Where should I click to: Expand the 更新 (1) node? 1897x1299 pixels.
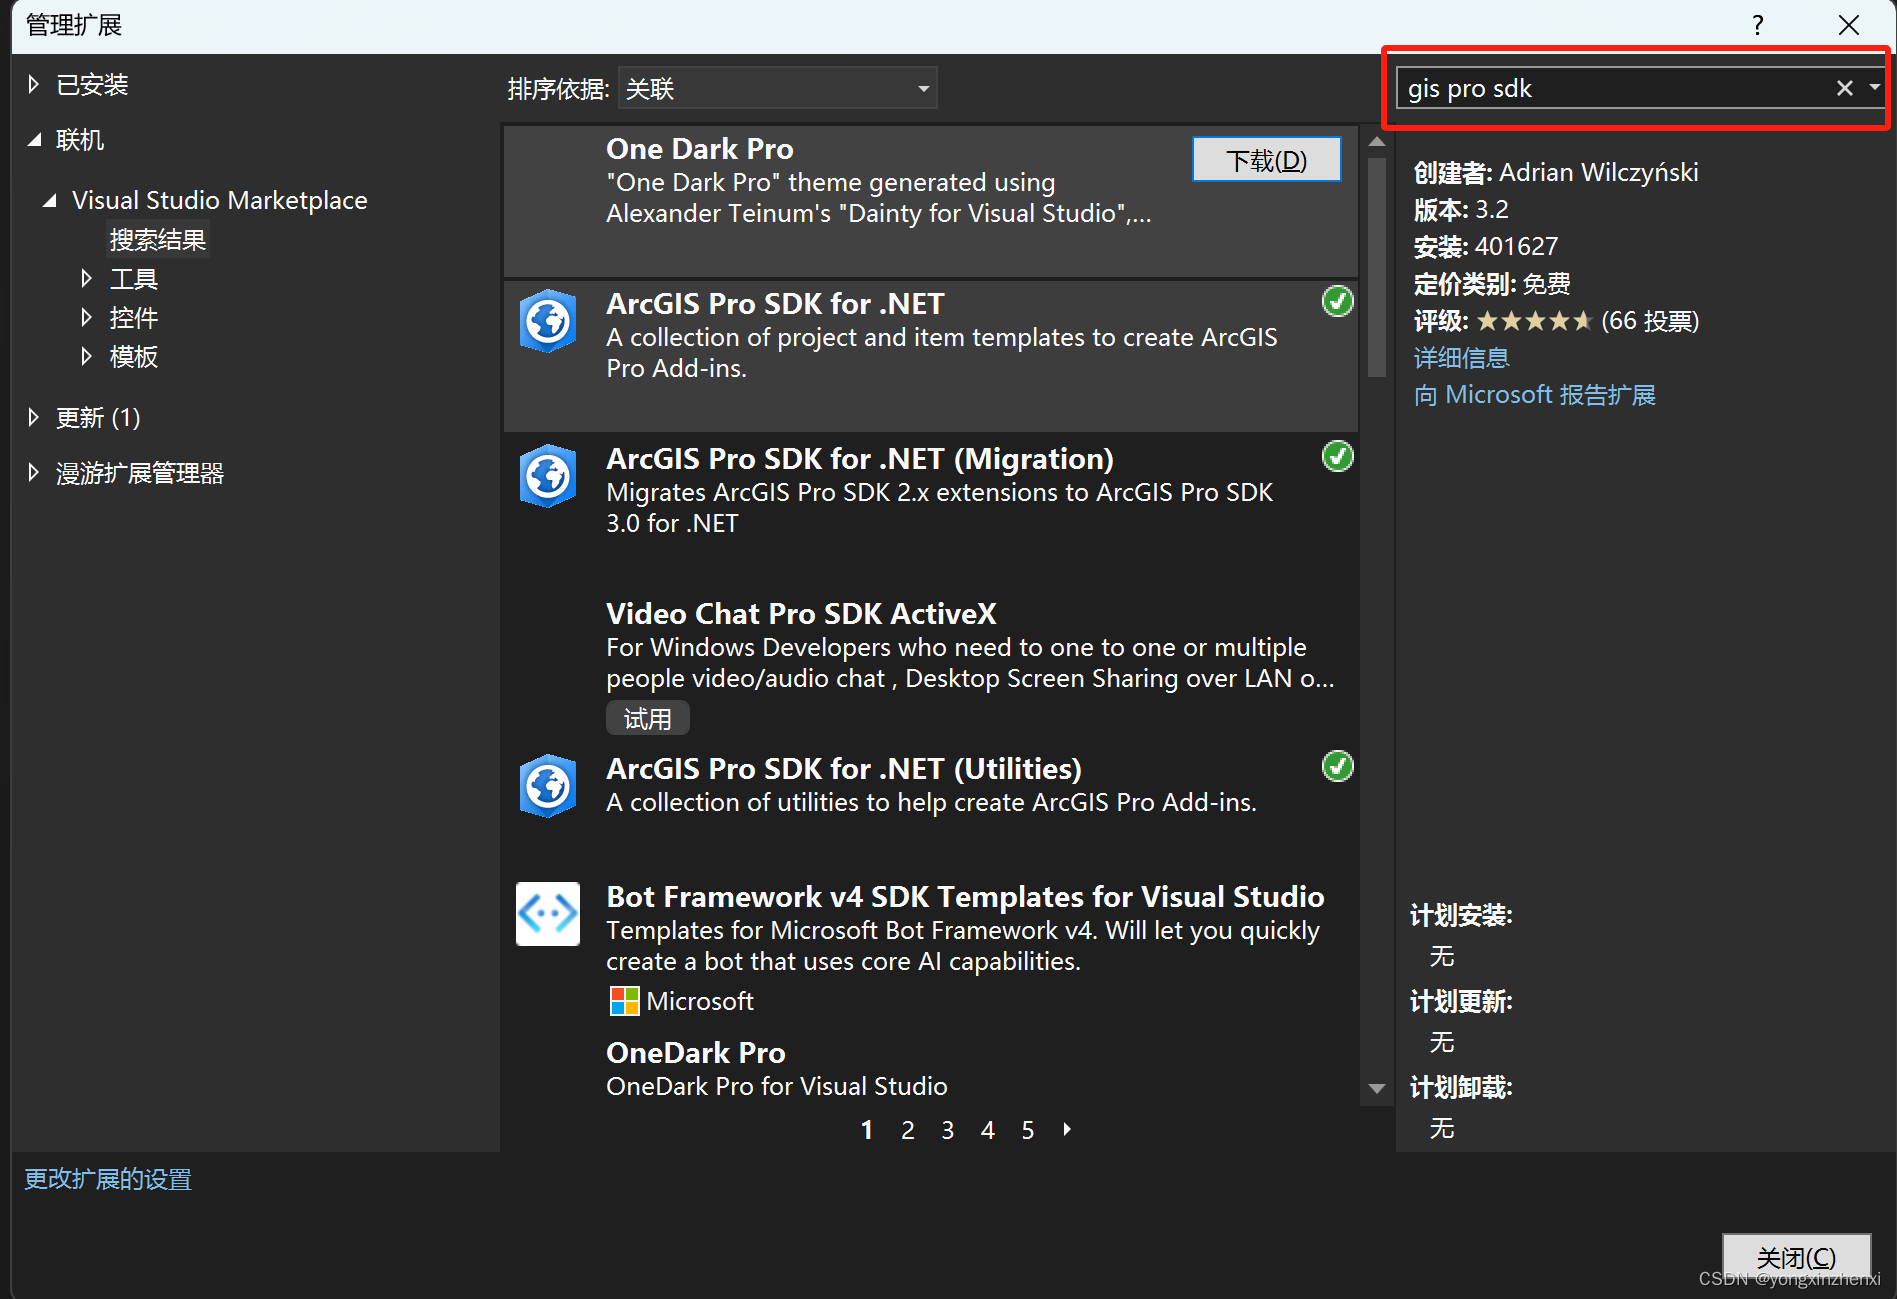click(x=33, y=417)
